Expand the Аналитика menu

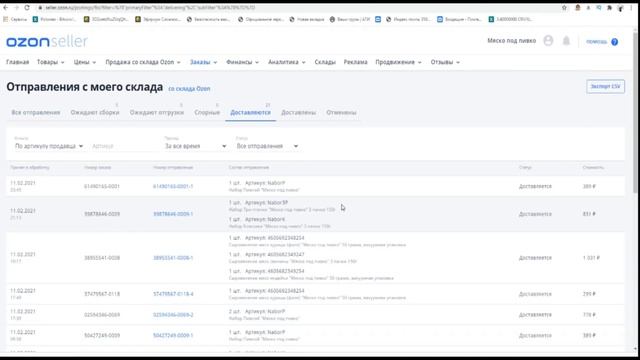point(287,62)
